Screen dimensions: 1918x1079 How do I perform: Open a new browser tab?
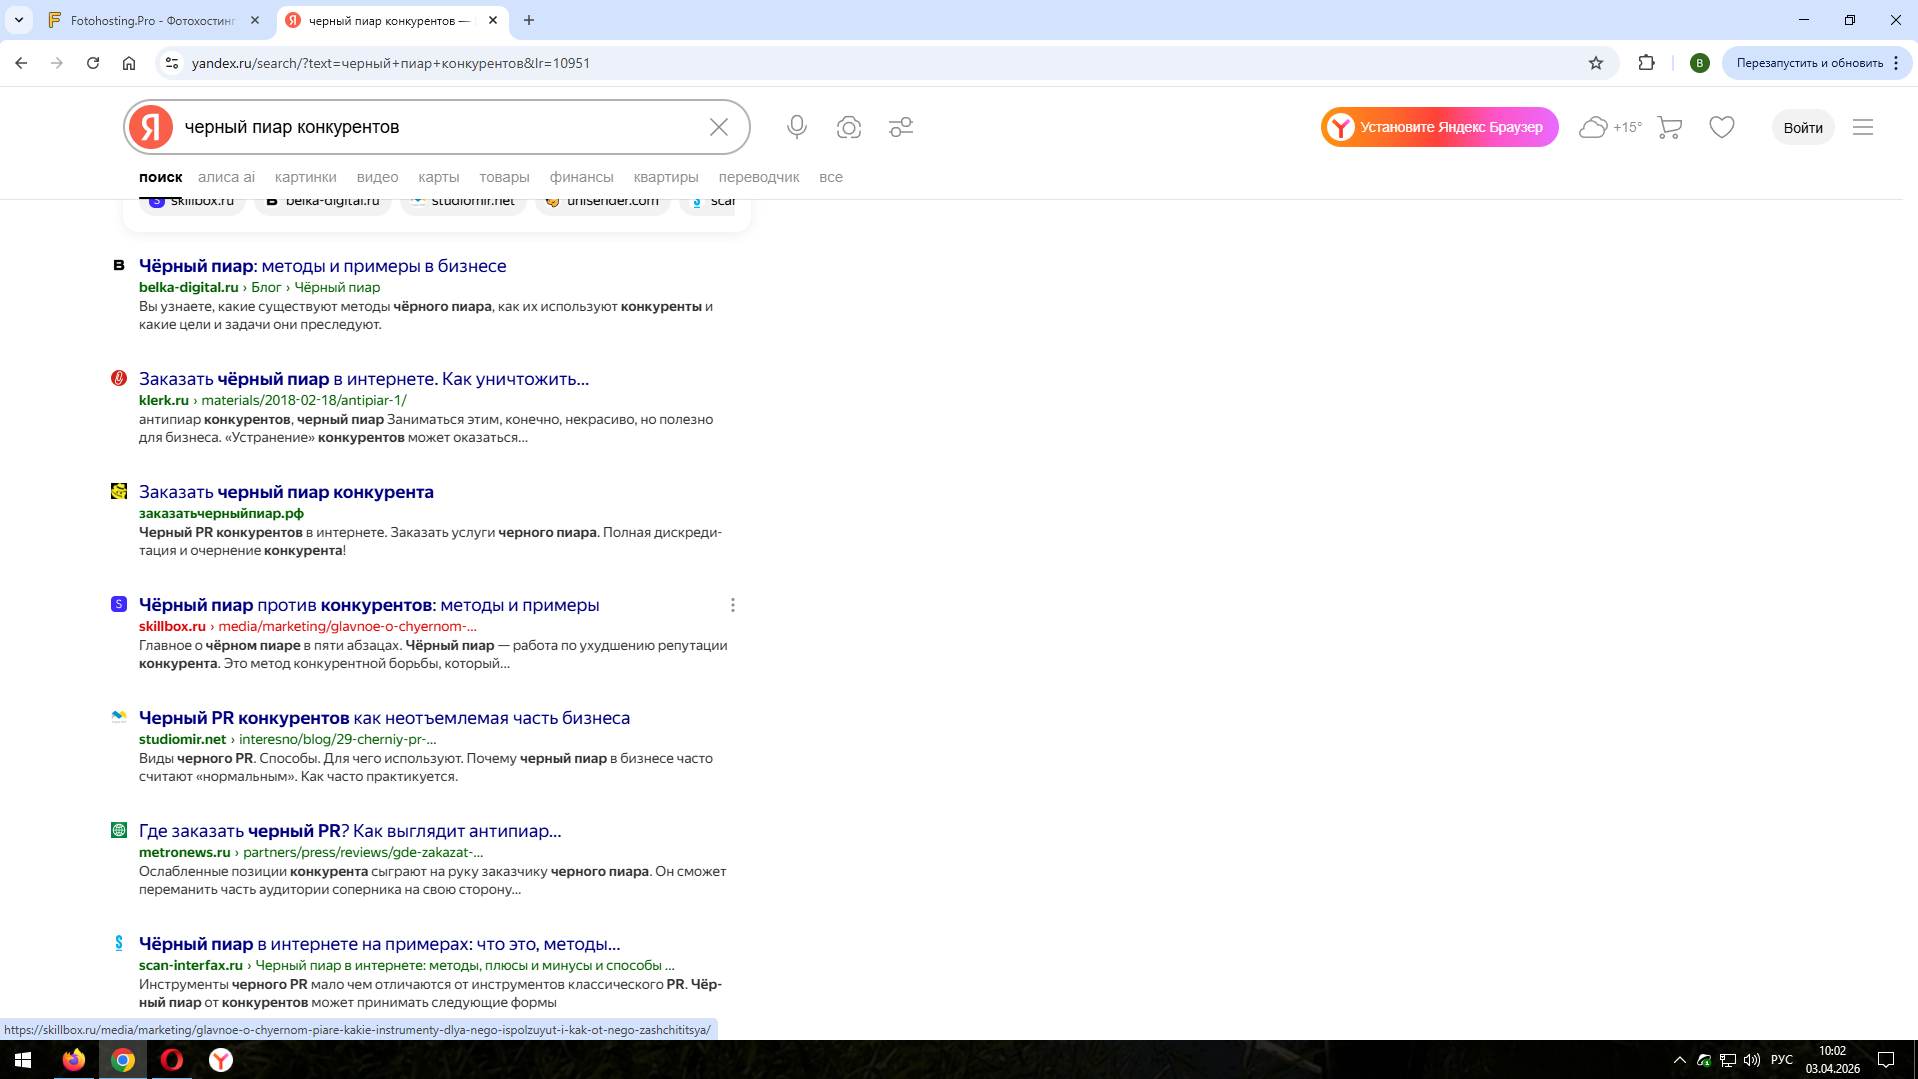(x=529, y=20)
